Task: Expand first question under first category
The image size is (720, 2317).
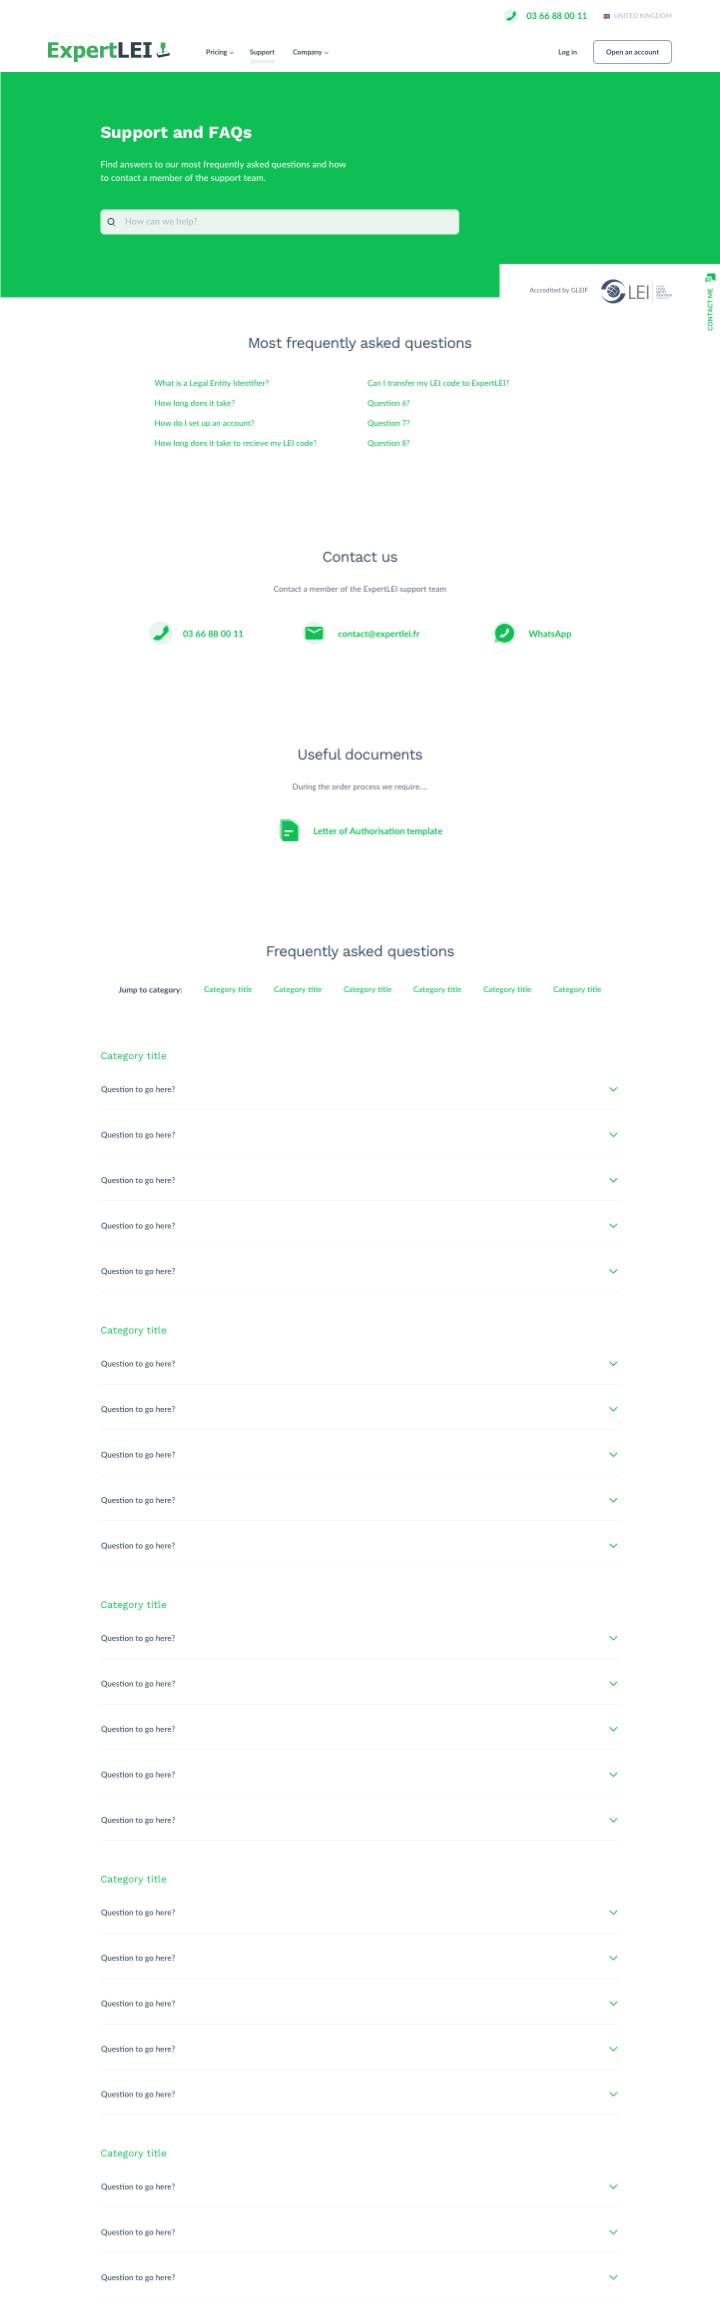Action: [x=360, y=1089]
